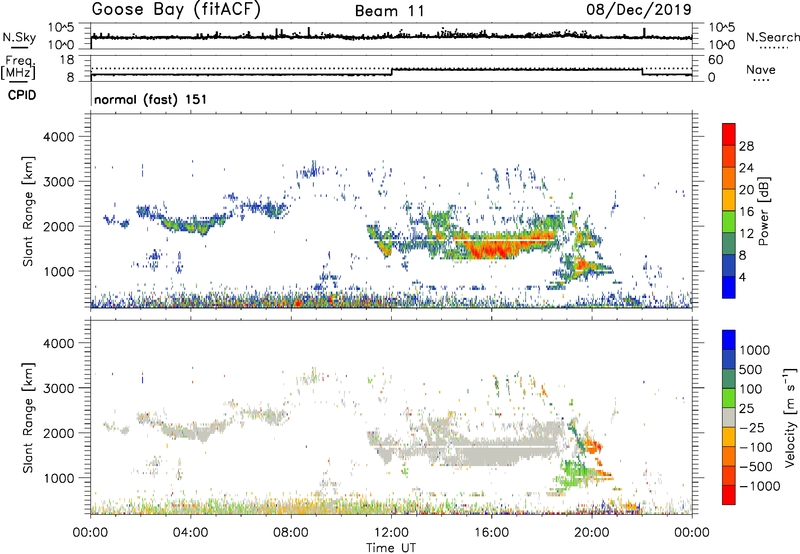Click Slant Range label of power panel
Viewport: 800px width, 554px height.
(x=28, y=211)
